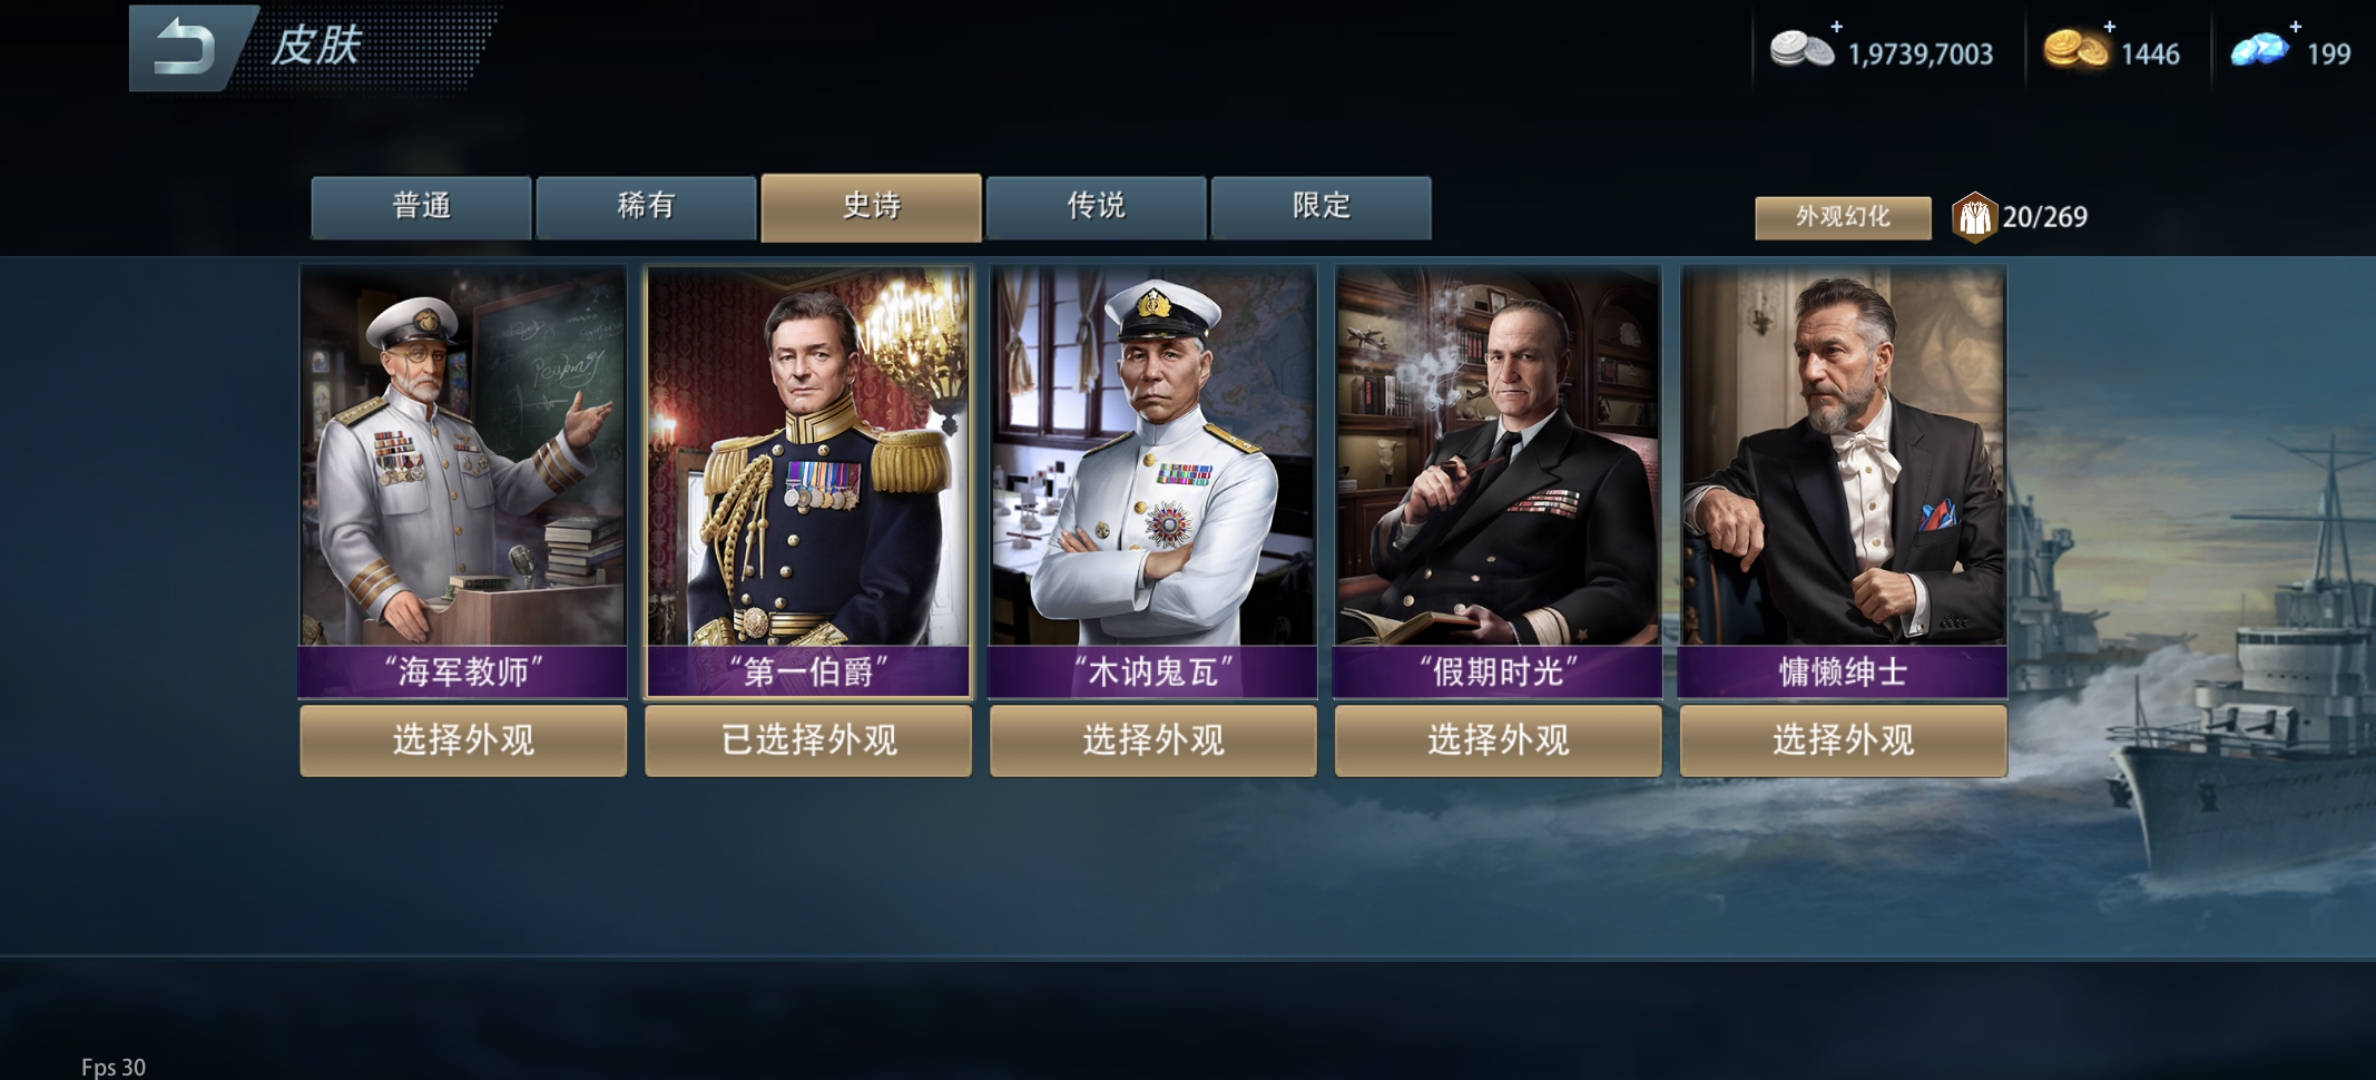Click 已选择外观 under “第一伯爵”
This screenshot has width=2376, height=1080.
(808, 741)
